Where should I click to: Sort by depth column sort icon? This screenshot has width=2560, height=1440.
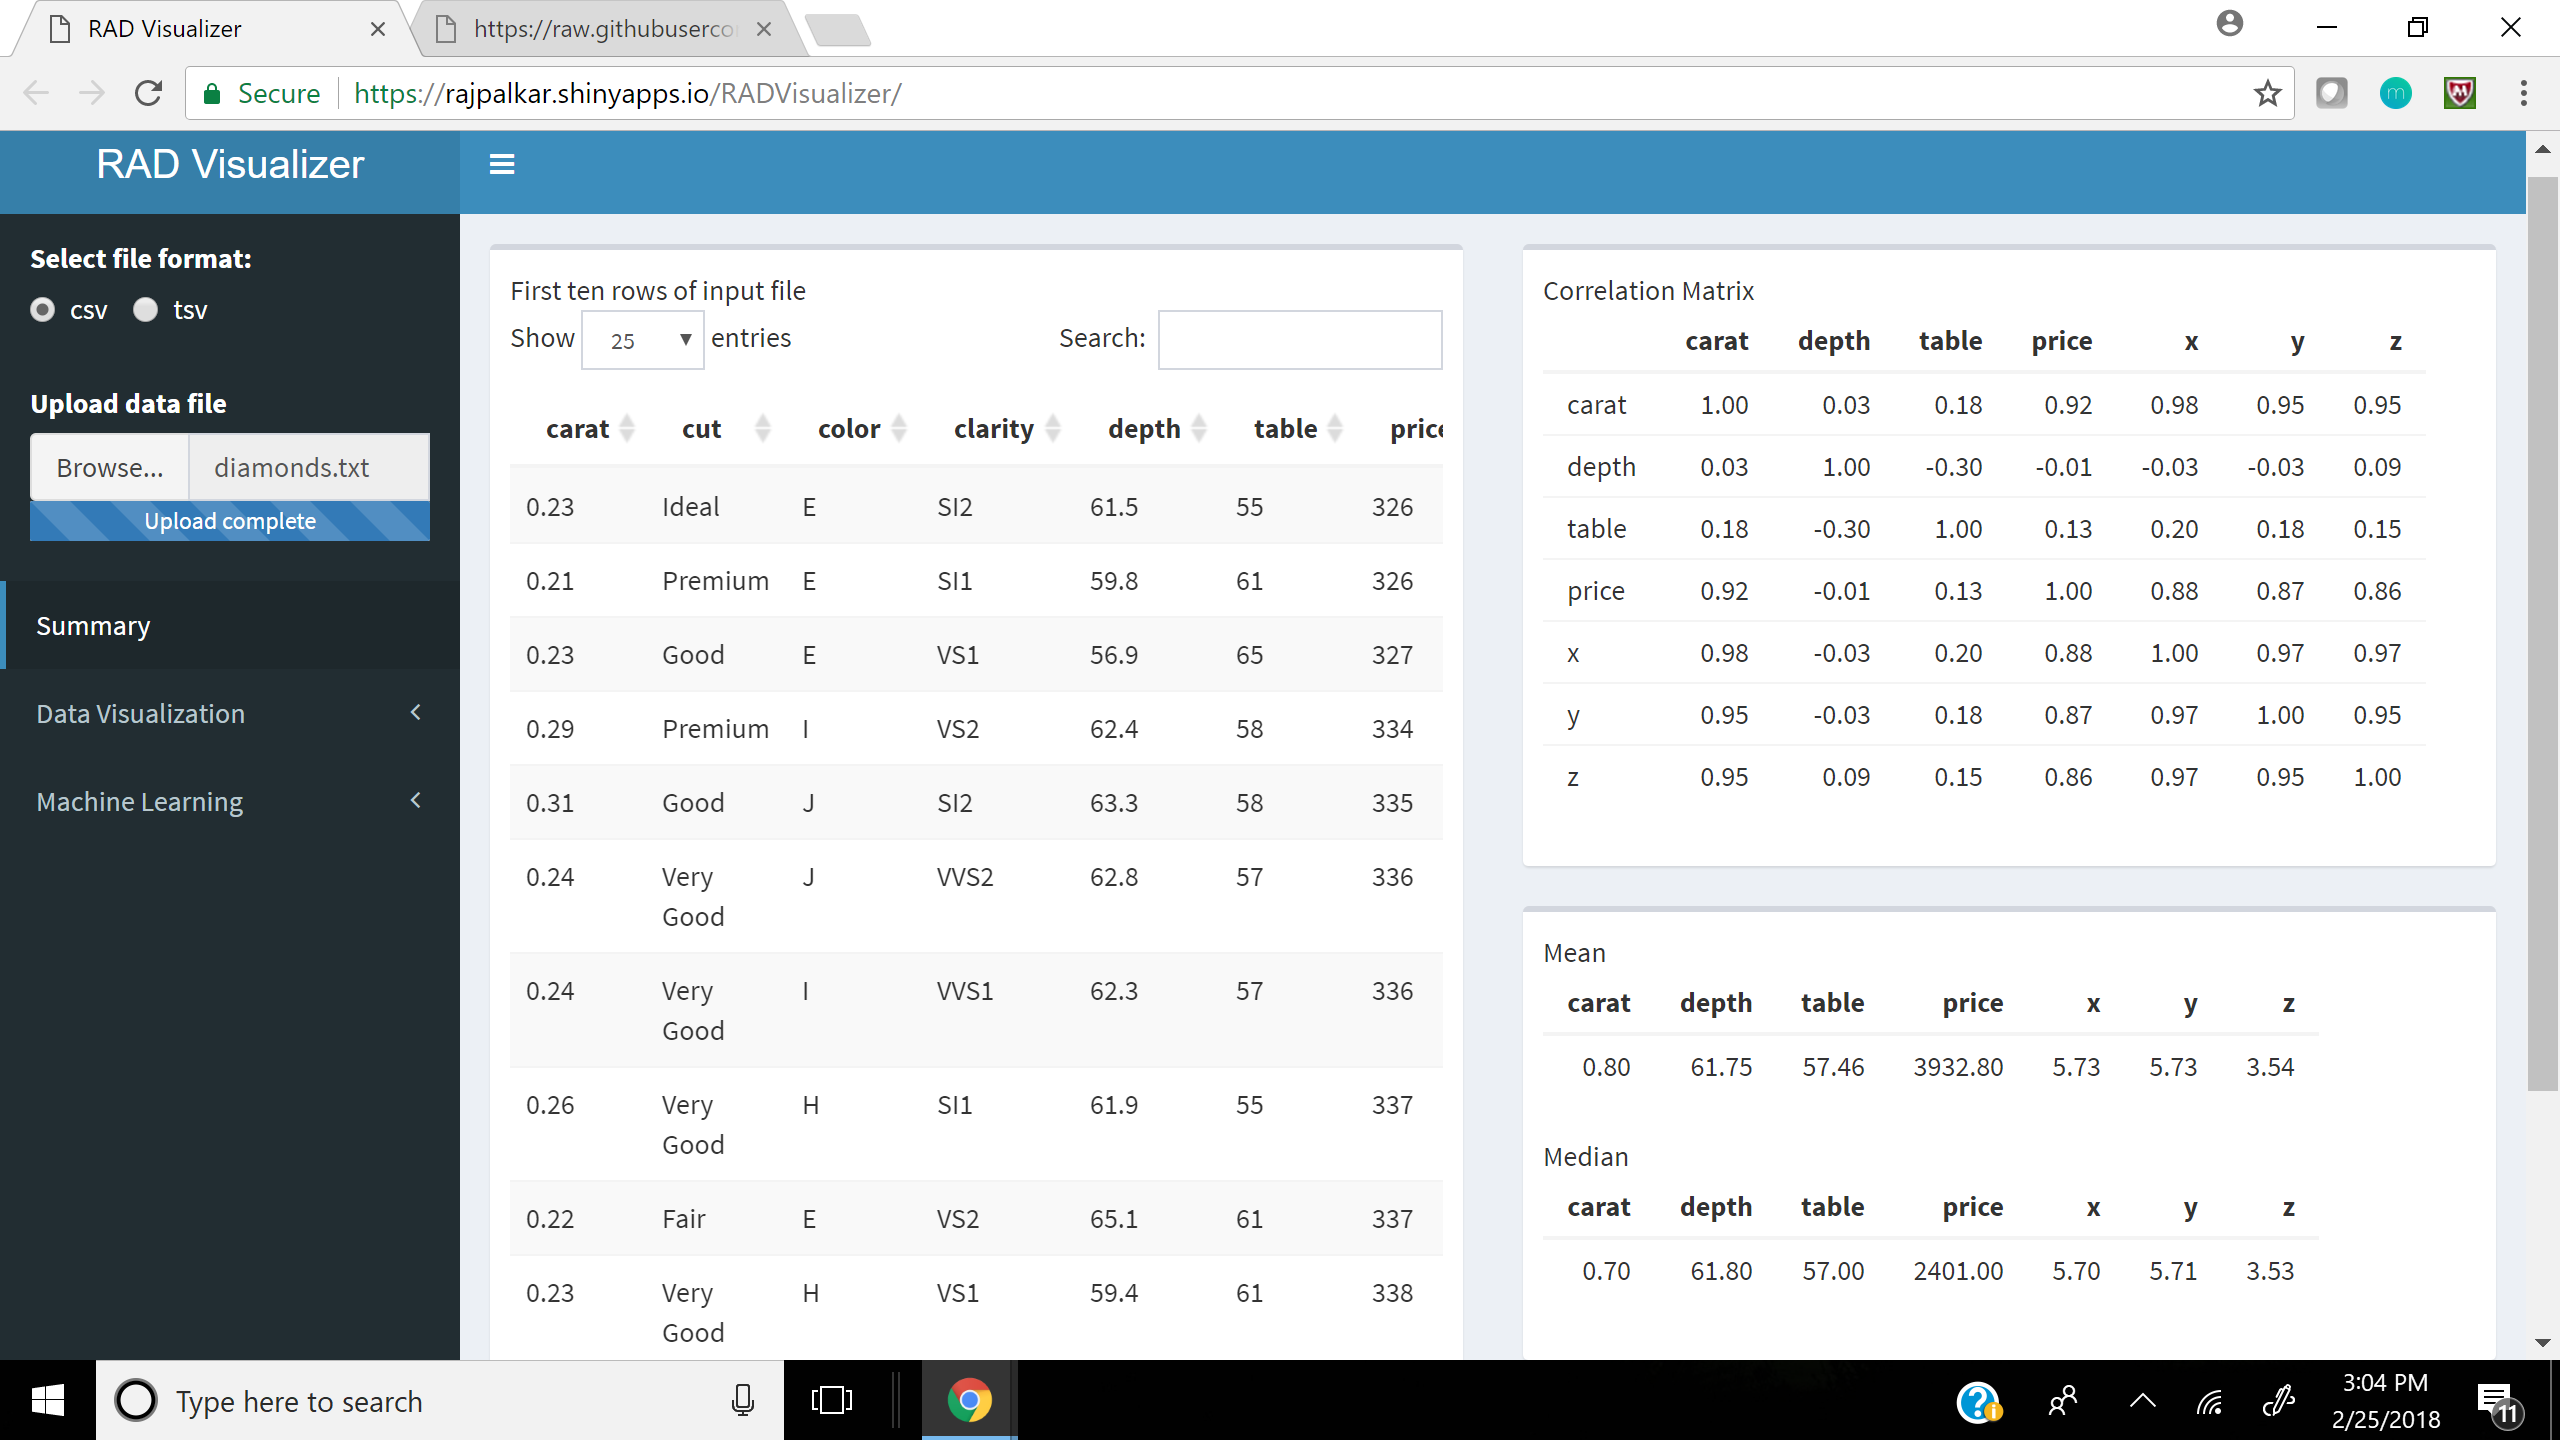[1199, 428]
